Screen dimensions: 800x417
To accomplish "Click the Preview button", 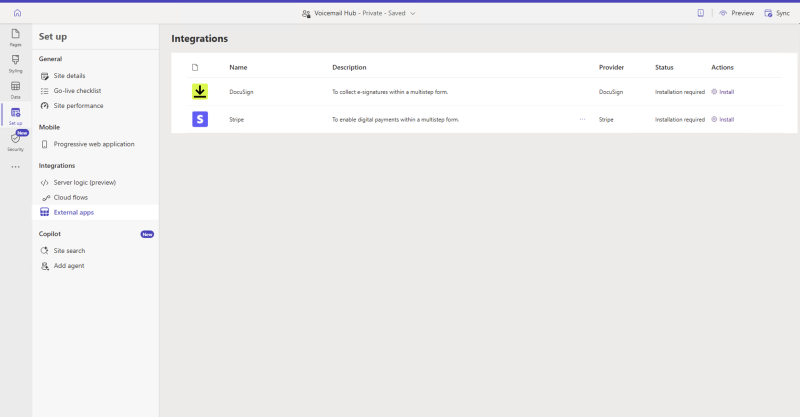I will click(737, 13).
